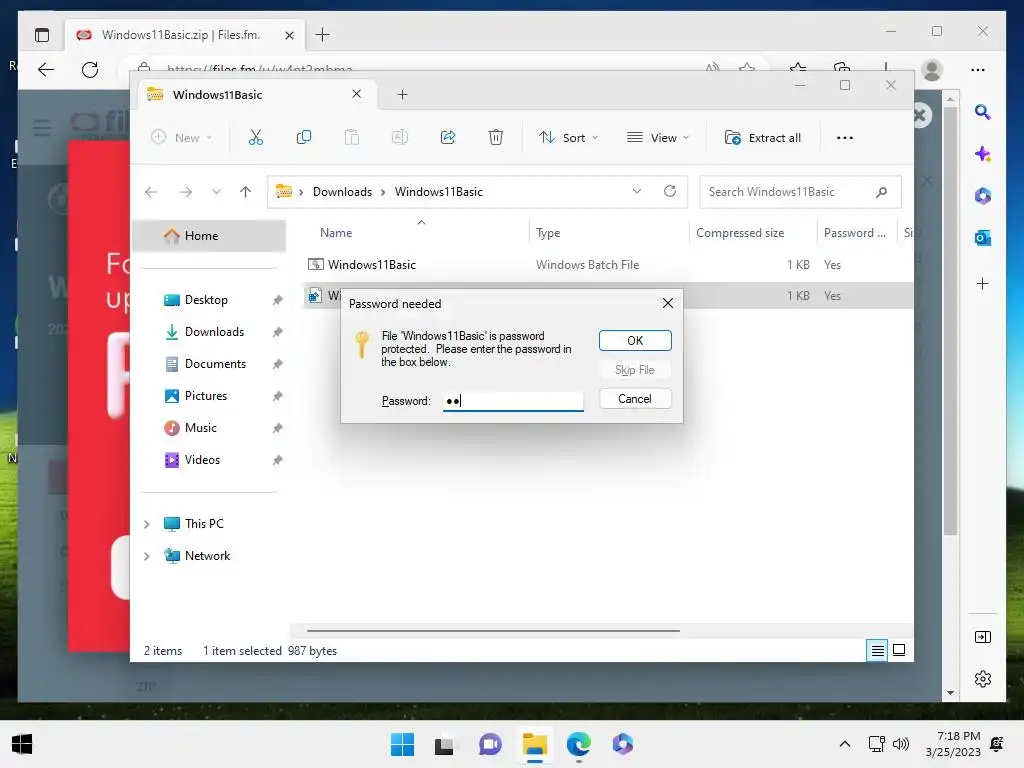The image size is (1024, 768).
Task: Open the See more ellipsis menu in Explorer
Action: (844, 138)
